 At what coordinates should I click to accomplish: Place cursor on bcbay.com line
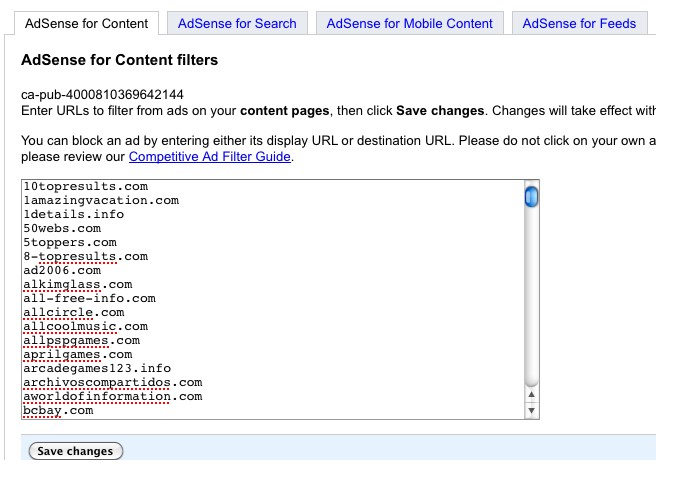click(x=58, y=410)
